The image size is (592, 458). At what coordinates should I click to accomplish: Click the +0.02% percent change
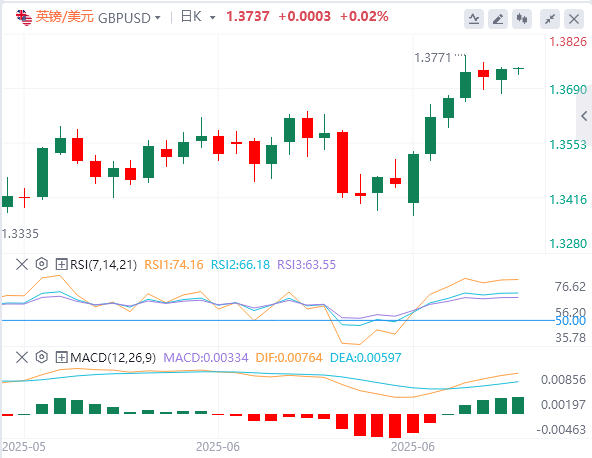tap(364, 16)
